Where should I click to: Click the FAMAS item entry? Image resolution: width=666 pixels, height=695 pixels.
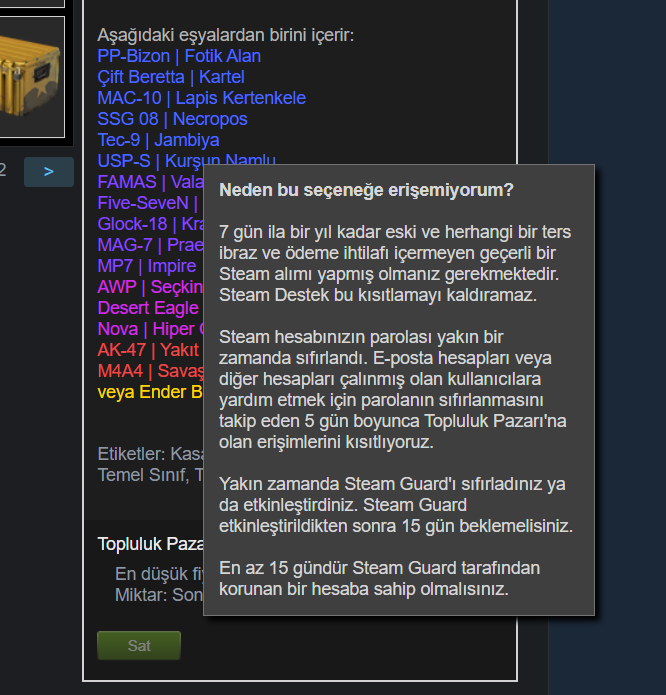click(x=150, y=182)
